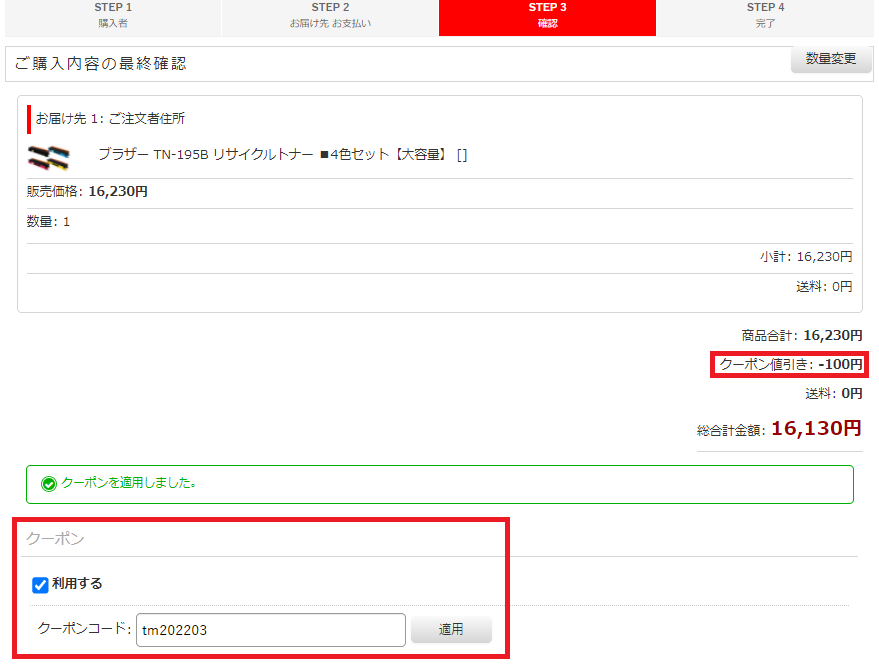
Task: Click the bold 送料: 0円 line under coupon discount
Action: (834, 394)
